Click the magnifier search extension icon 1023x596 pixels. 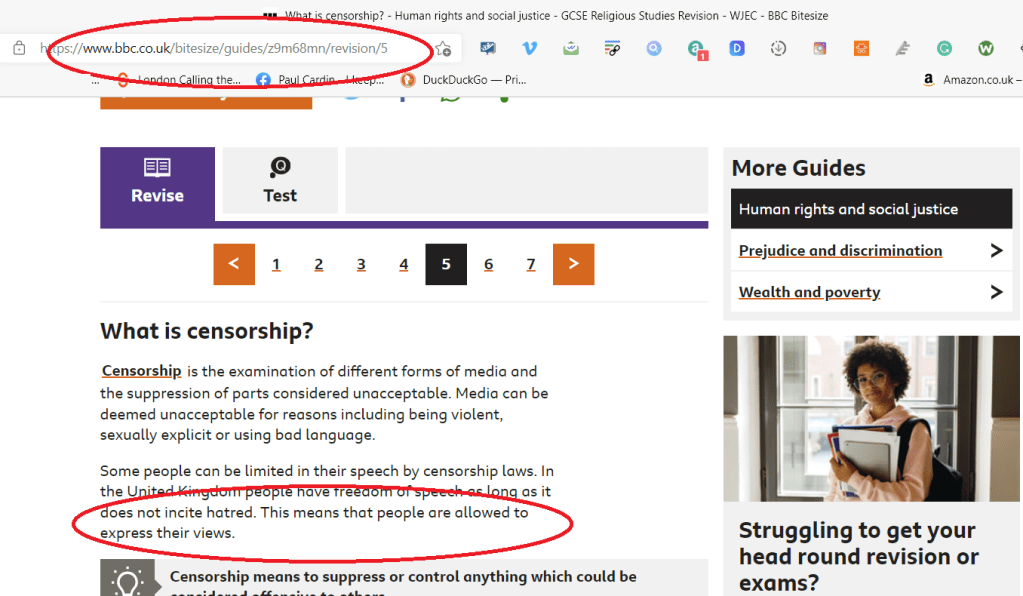pos(654,48)
